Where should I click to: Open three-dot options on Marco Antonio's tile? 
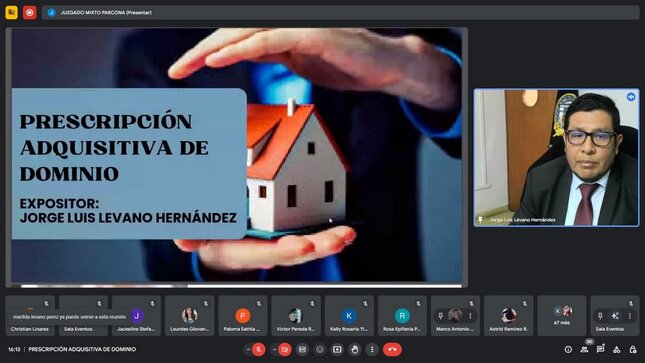coord(470,316)
